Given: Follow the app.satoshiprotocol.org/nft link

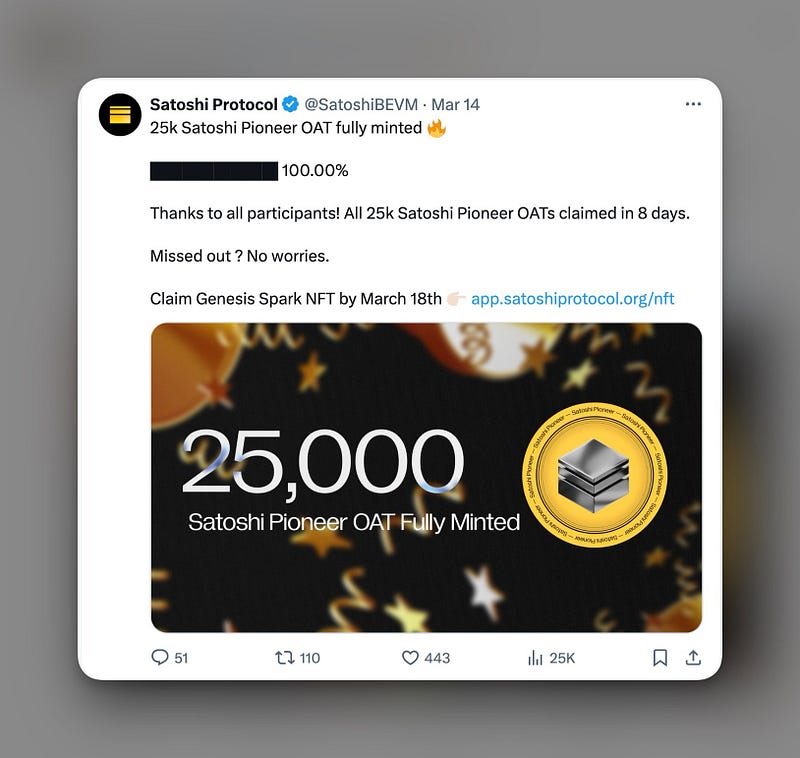Looking at the screenshot, I should pos(572,298).
